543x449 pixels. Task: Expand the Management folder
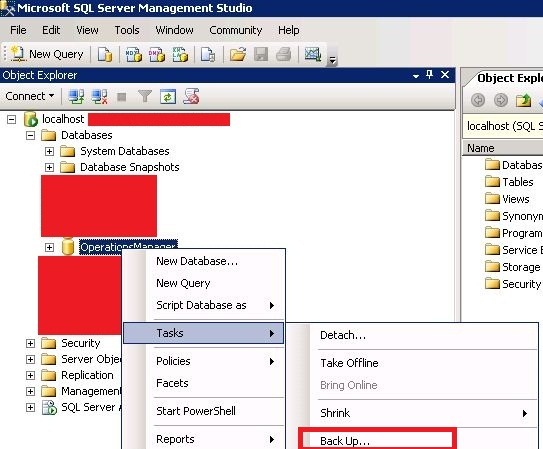click(x=30, y=391)
